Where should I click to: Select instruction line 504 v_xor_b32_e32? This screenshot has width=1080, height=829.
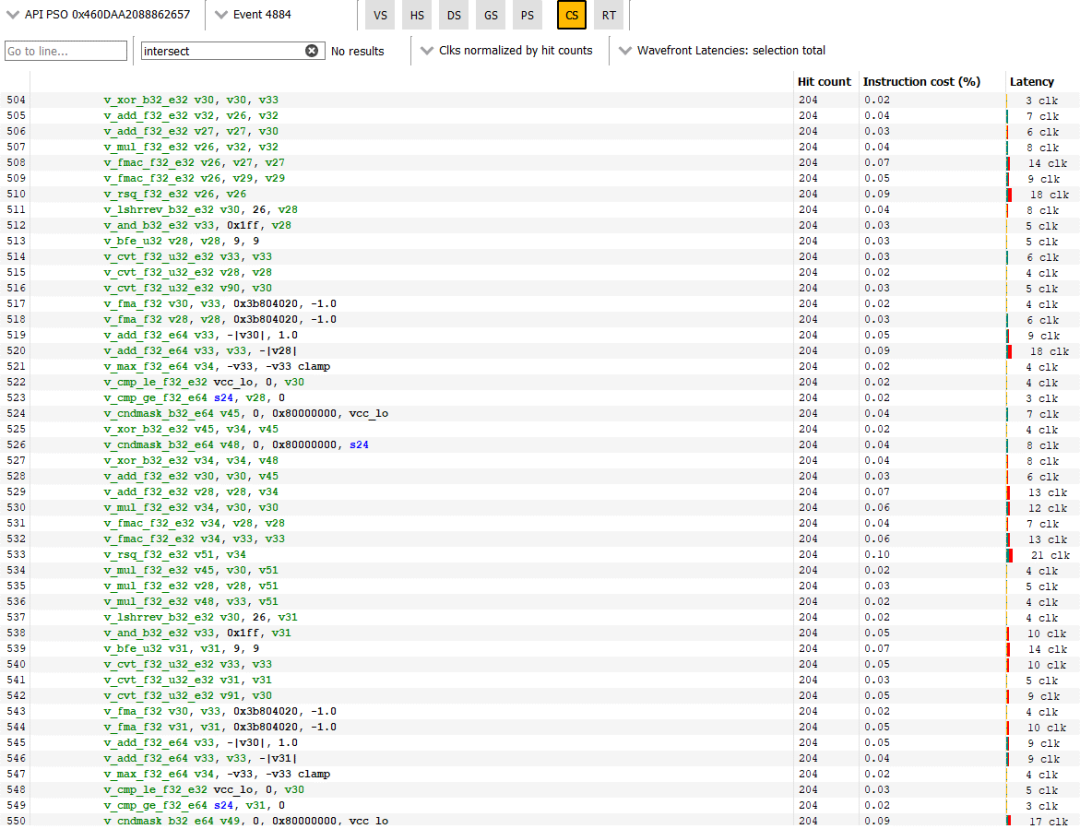(191, 100)
